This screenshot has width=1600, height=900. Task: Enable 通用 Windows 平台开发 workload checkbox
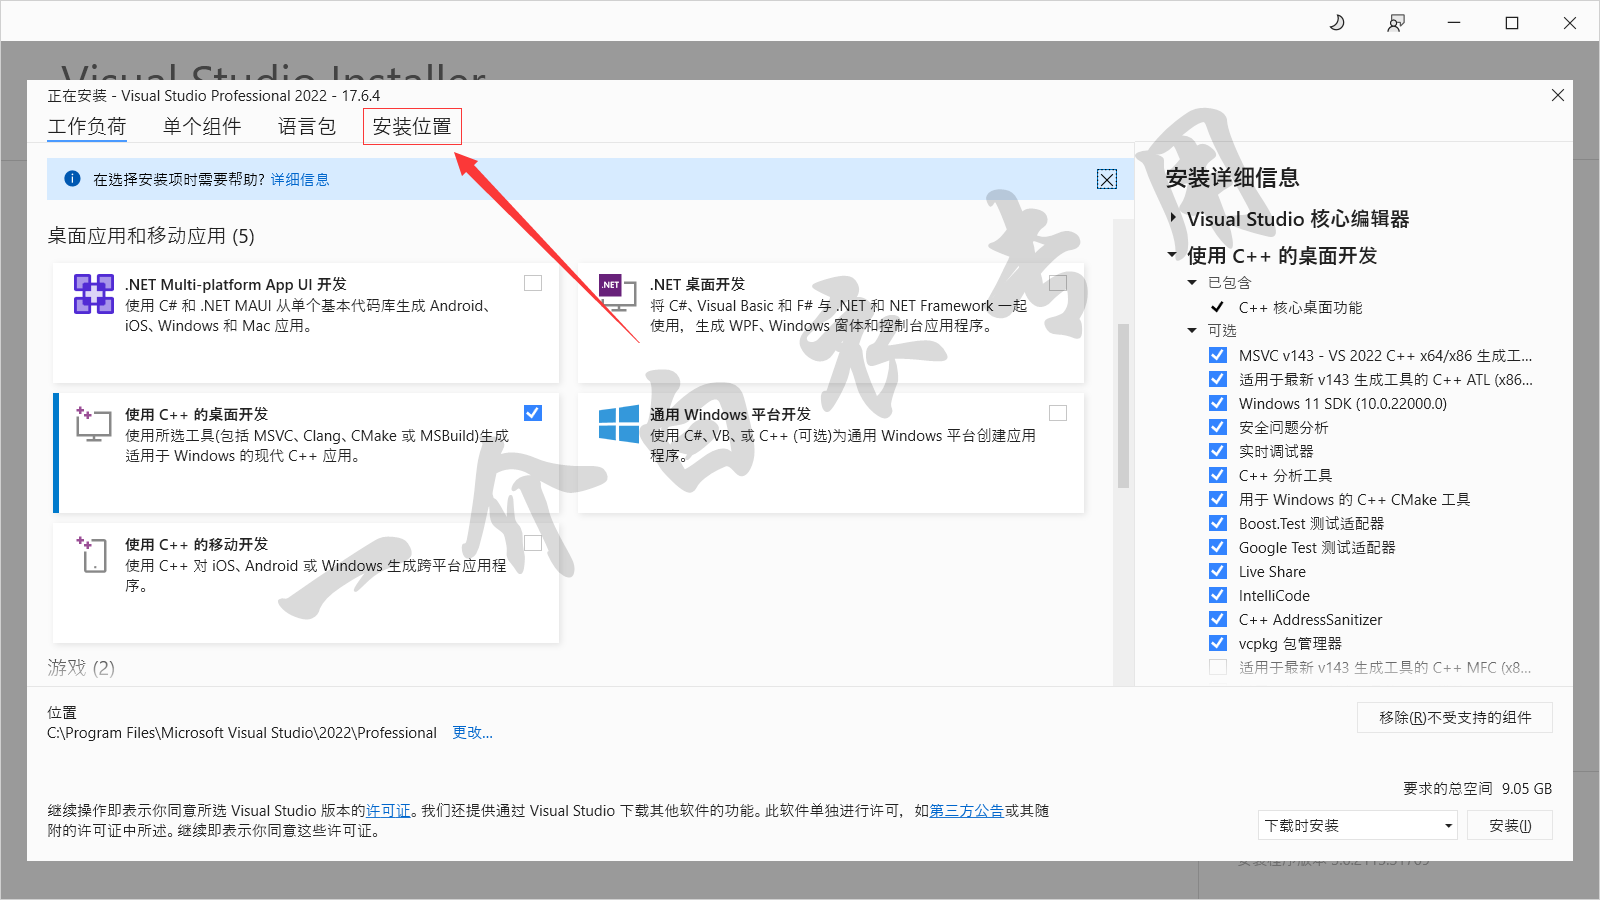point(1058,413)
